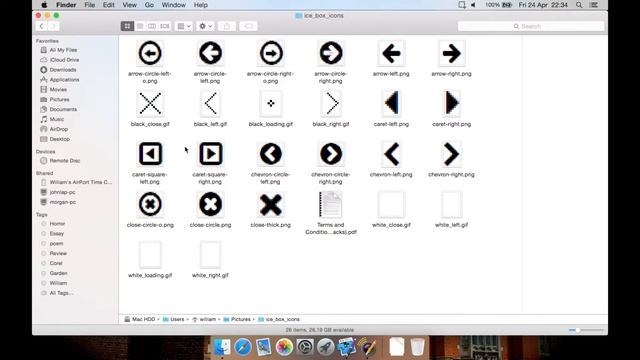Open the Edit menu
The height and width of the screenshot is (360, 640).
point(109,5)
